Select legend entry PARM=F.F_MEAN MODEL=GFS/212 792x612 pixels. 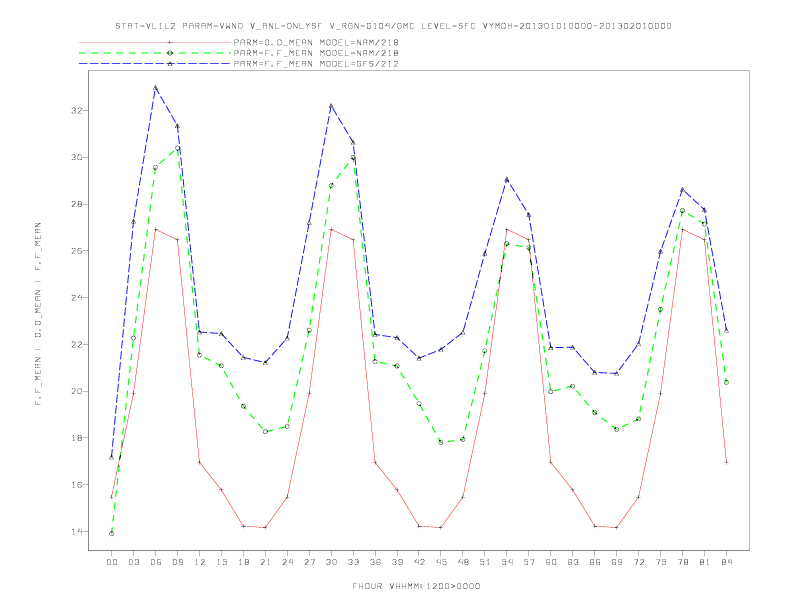pyautogui.click(x=316, y=64)
